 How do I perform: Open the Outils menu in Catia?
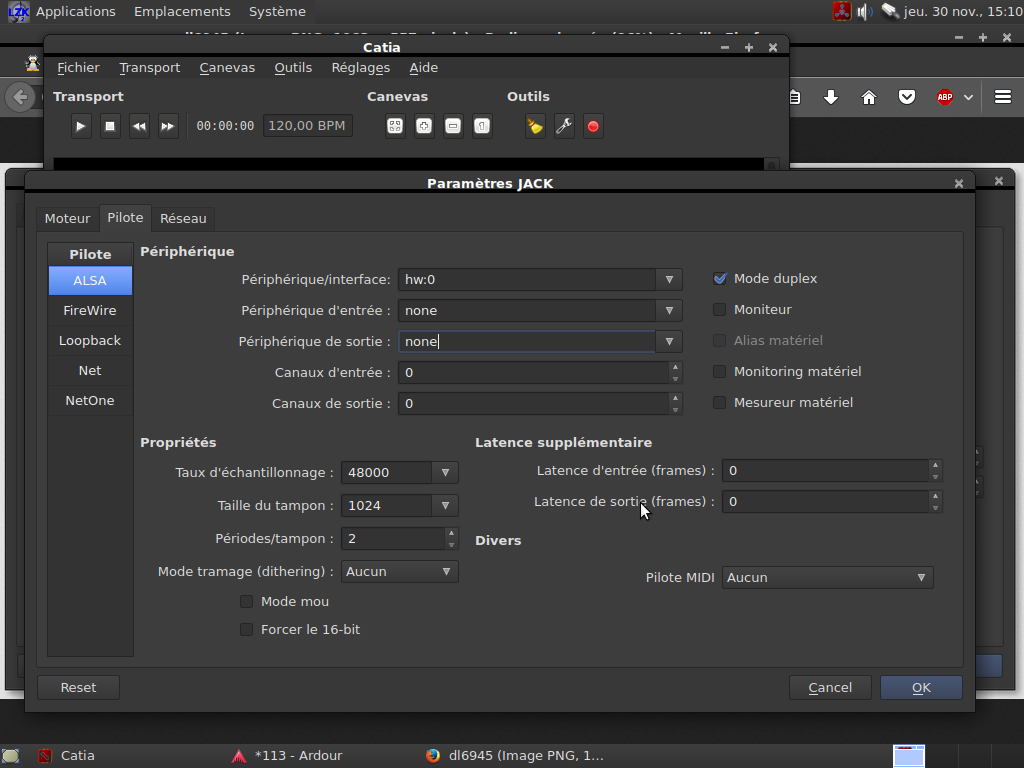click(x=293, y=68)
